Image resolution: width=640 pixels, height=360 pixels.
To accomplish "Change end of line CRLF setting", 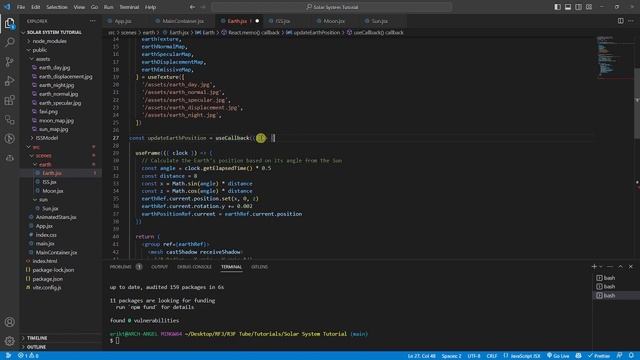I will click(492, 356).
